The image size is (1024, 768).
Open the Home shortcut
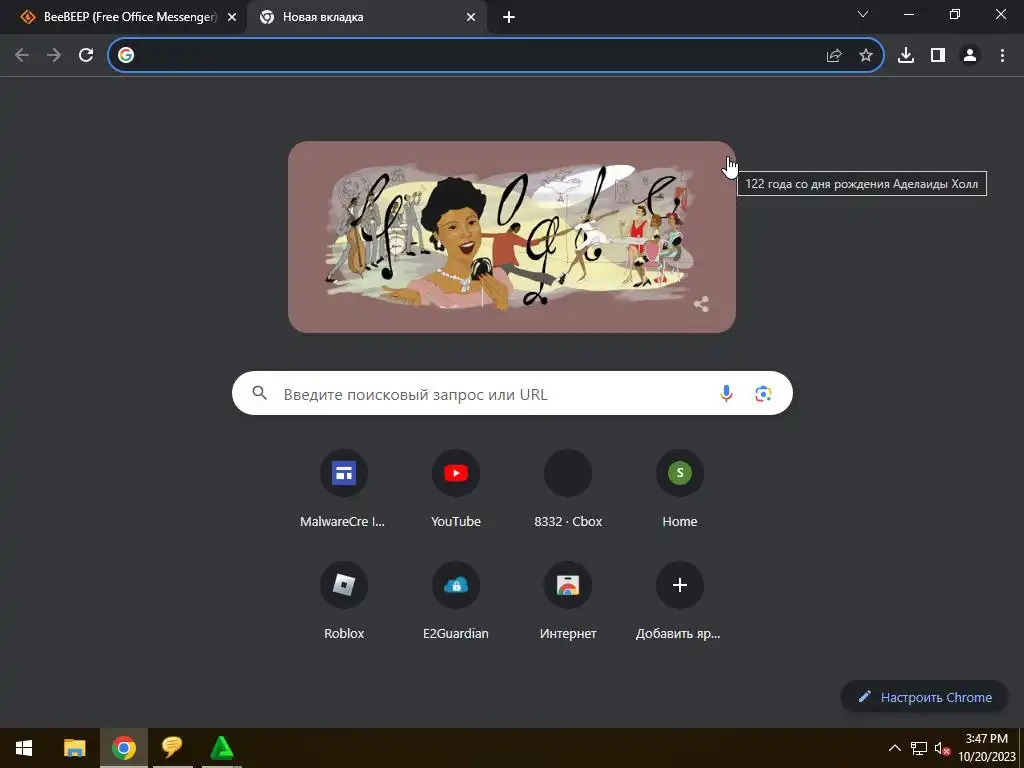(x=680, y=488)
